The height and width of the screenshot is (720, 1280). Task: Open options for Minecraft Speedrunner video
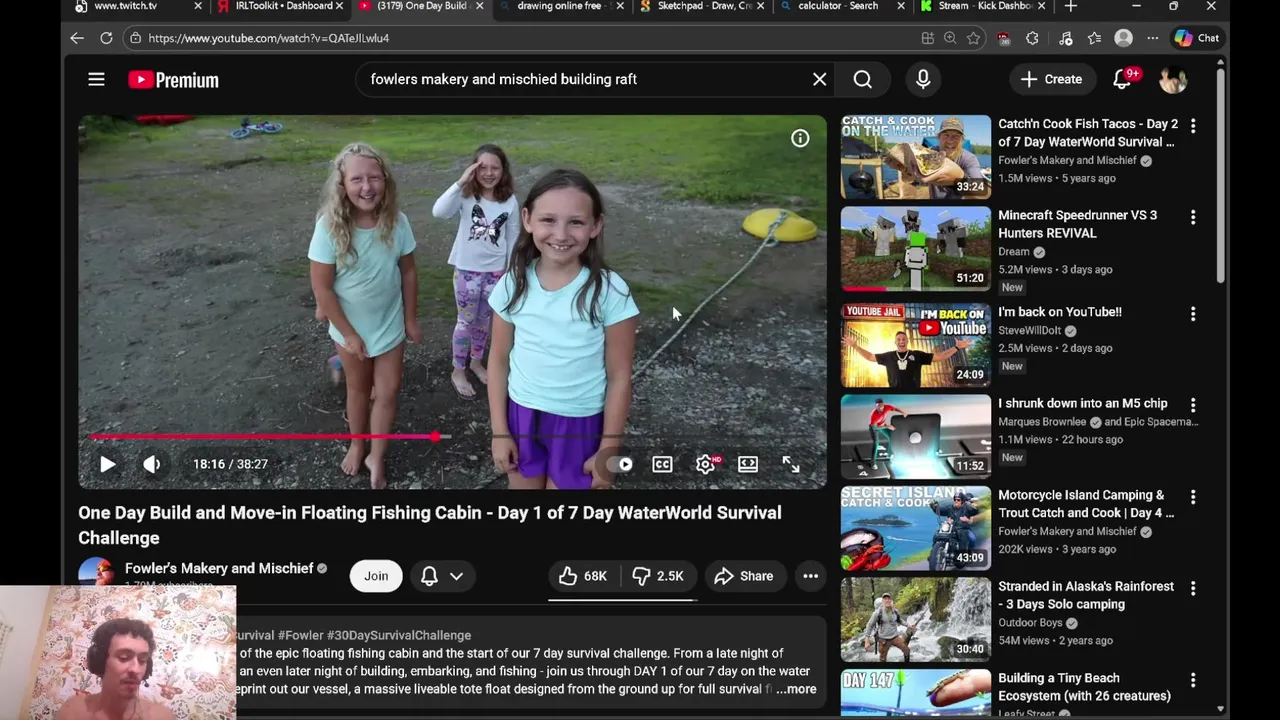point(1192,217)
